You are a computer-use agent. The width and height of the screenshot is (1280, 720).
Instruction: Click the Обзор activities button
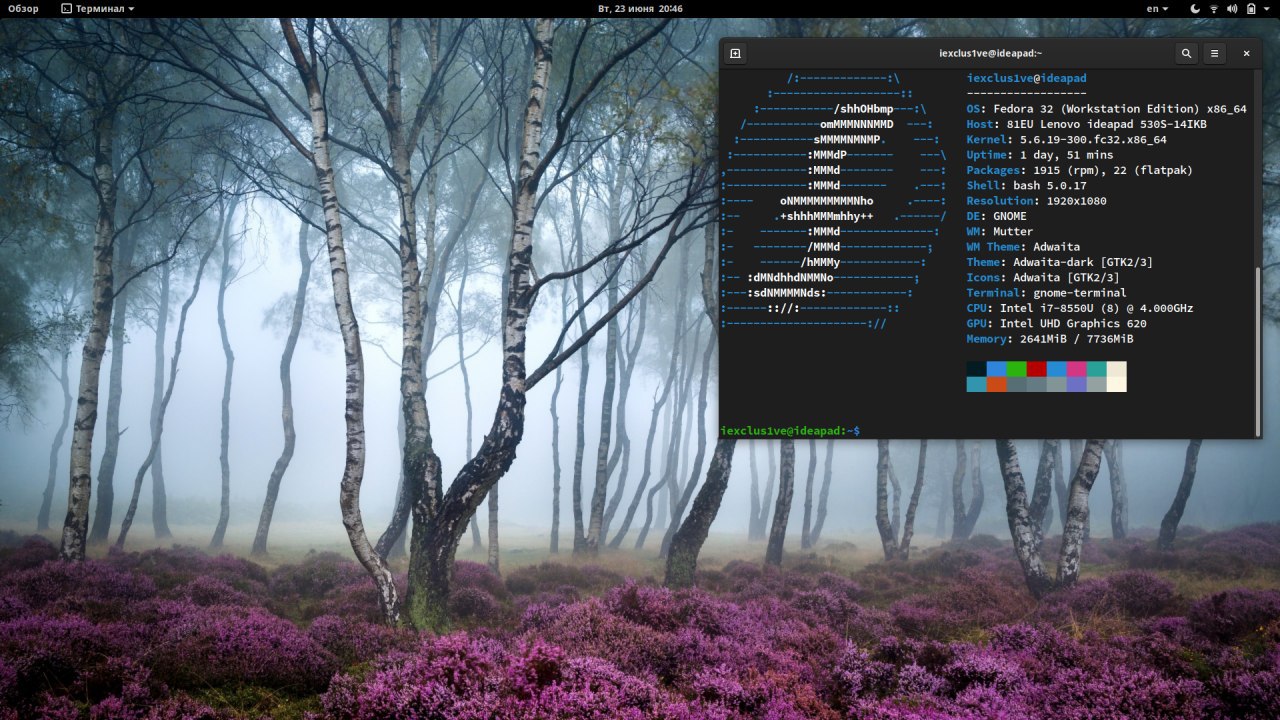coord(23,8)
